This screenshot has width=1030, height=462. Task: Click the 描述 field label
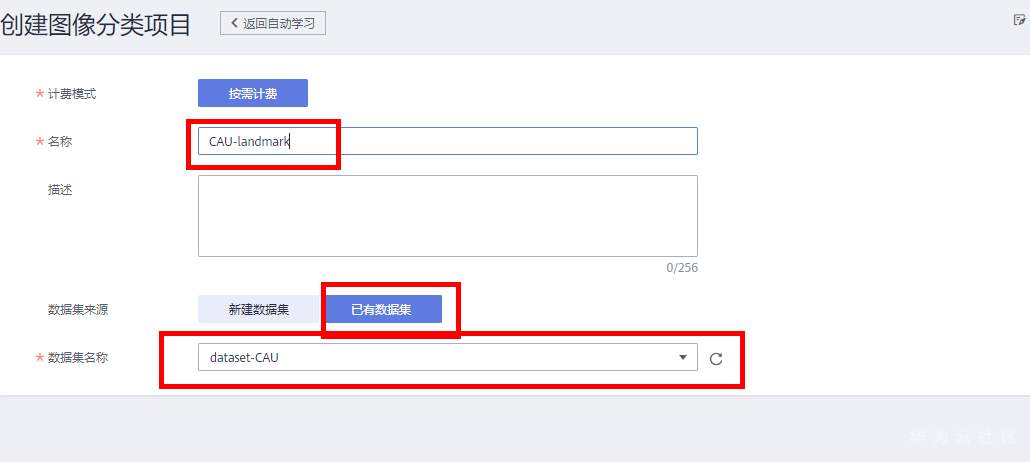(60, 189)
